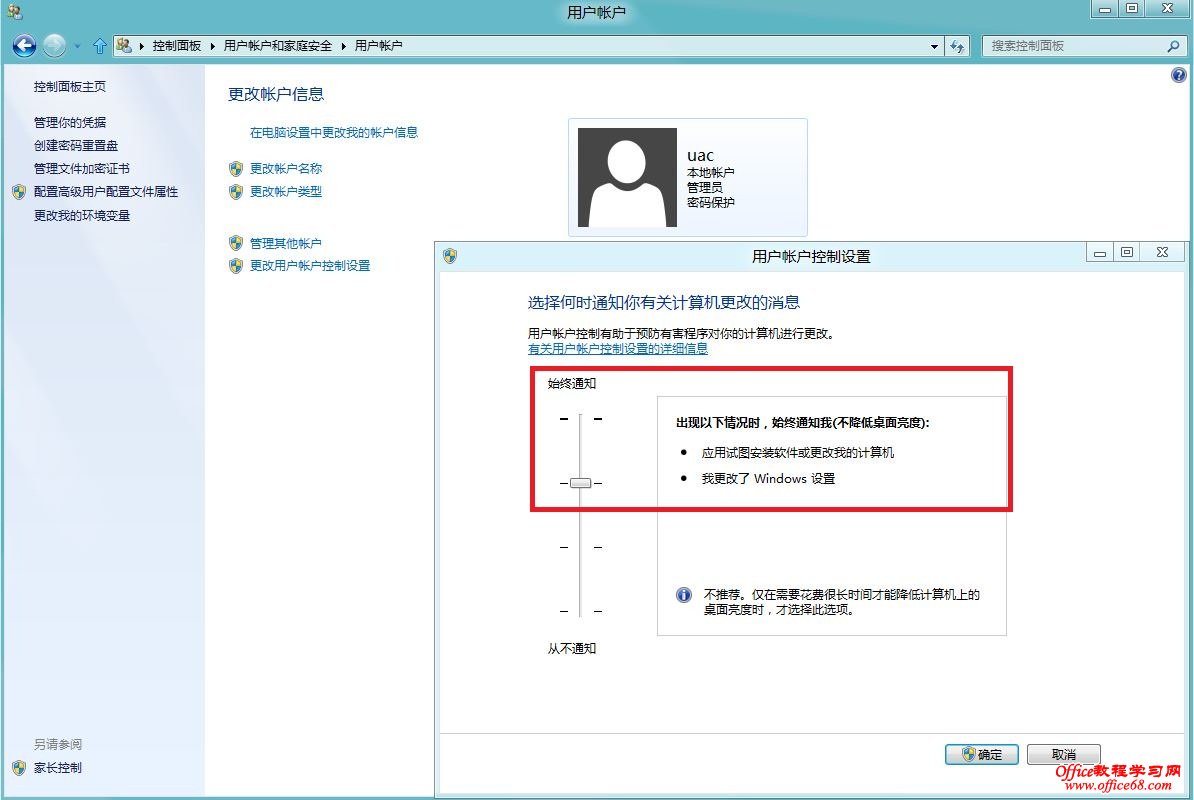Image resolution: width=1194 pixels, height=800 pixels.
Task: Click the shield icon next to 配置高级用户配置文件属性
Action: click(x=18, y=192)
